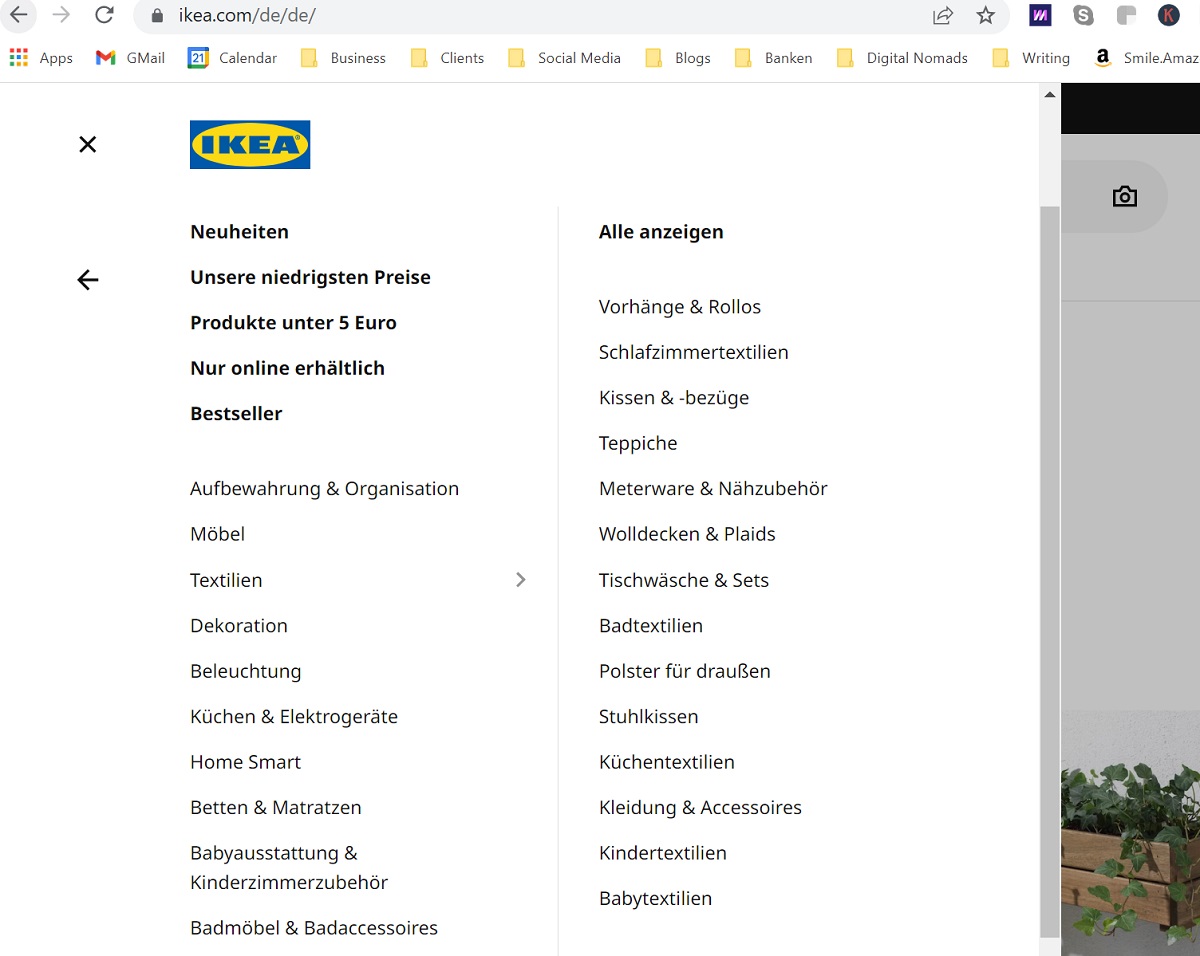Reload the page
This screenshot has width=1200, height=956.
(104, 15)
